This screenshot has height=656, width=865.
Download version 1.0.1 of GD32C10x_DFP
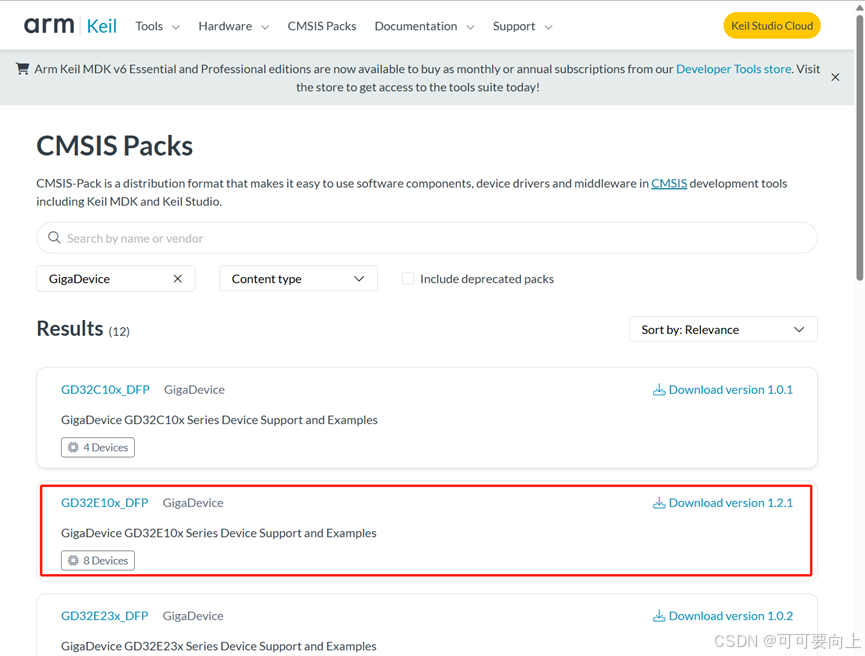pos(723,390)
